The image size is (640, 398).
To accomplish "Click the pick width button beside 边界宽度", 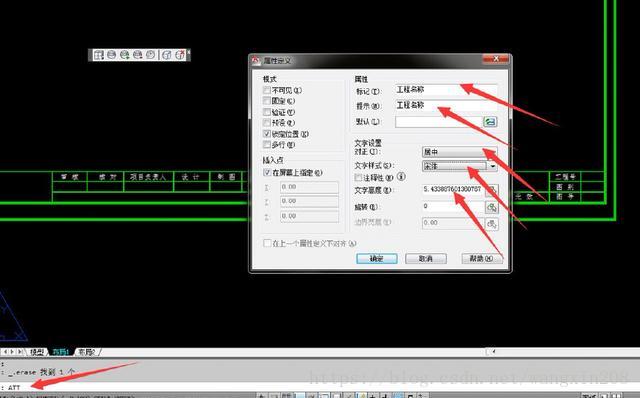I will 492,224.
